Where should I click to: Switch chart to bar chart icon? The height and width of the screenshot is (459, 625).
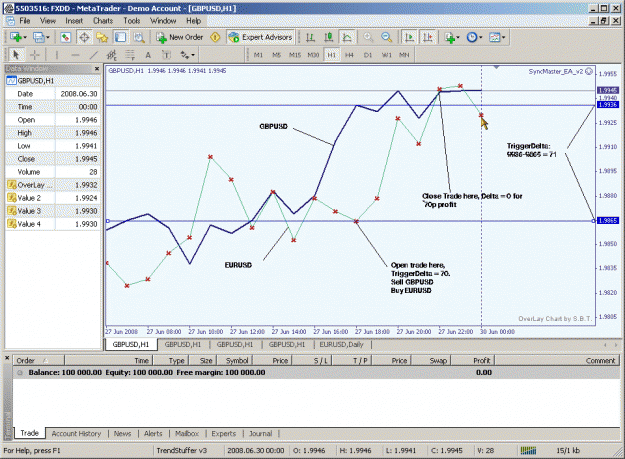(310, 37)
